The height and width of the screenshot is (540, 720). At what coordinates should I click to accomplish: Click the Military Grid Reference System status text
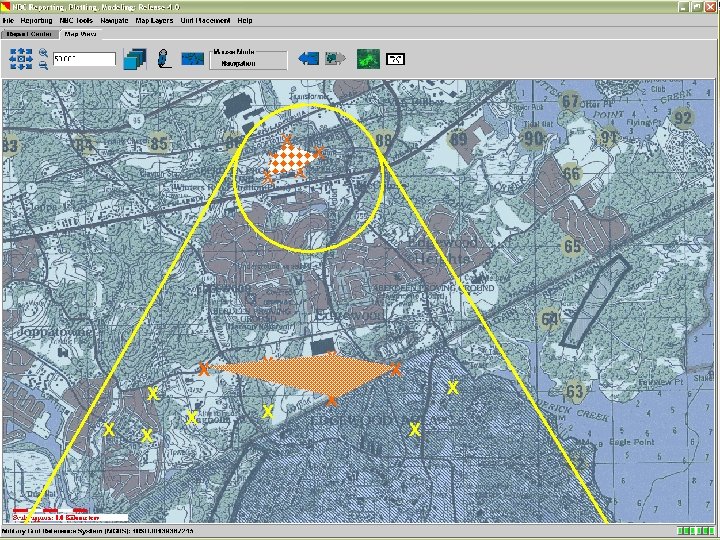click(x=97, y=531)
